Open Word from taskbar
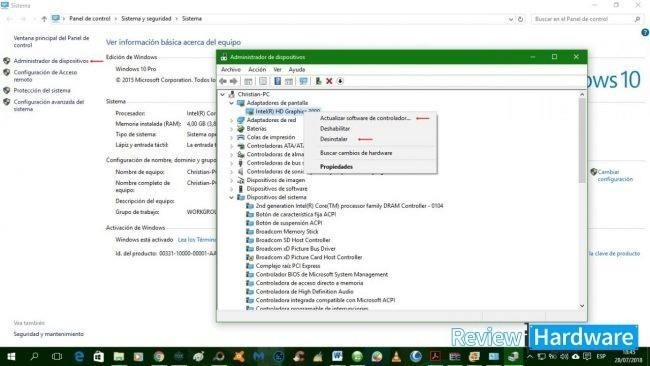The width and height of the screenshot is (650, 366). click(x=337, y=356)
